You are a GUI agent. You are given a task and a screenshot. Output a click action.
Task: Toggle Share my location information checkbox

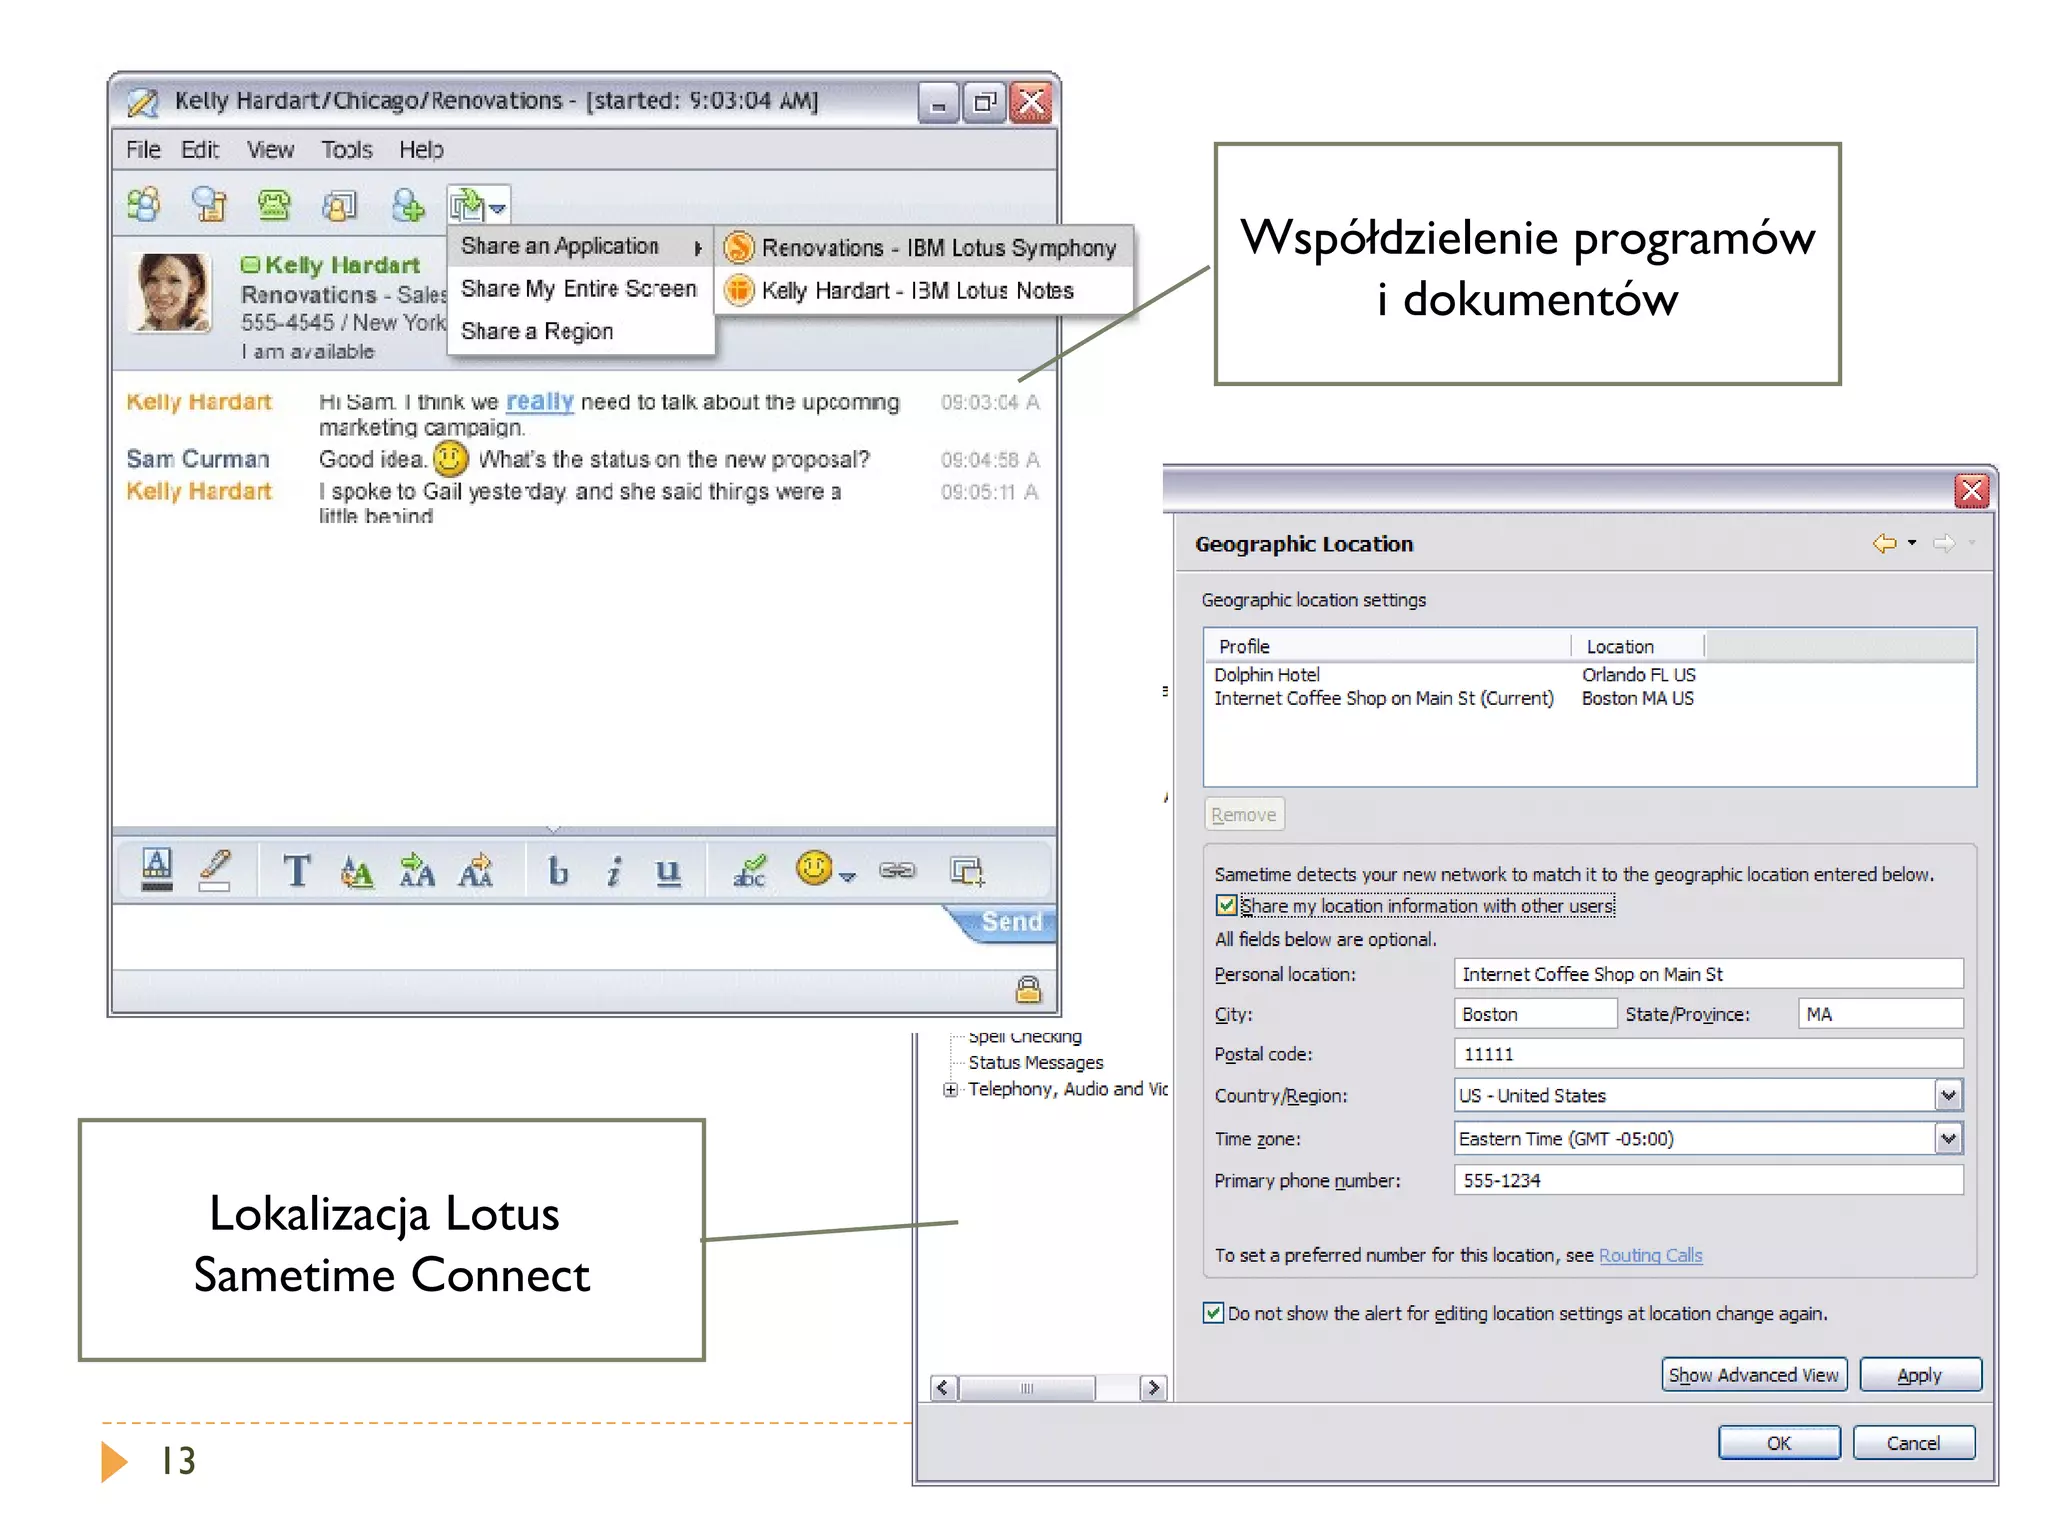[x=1226, y=906]
